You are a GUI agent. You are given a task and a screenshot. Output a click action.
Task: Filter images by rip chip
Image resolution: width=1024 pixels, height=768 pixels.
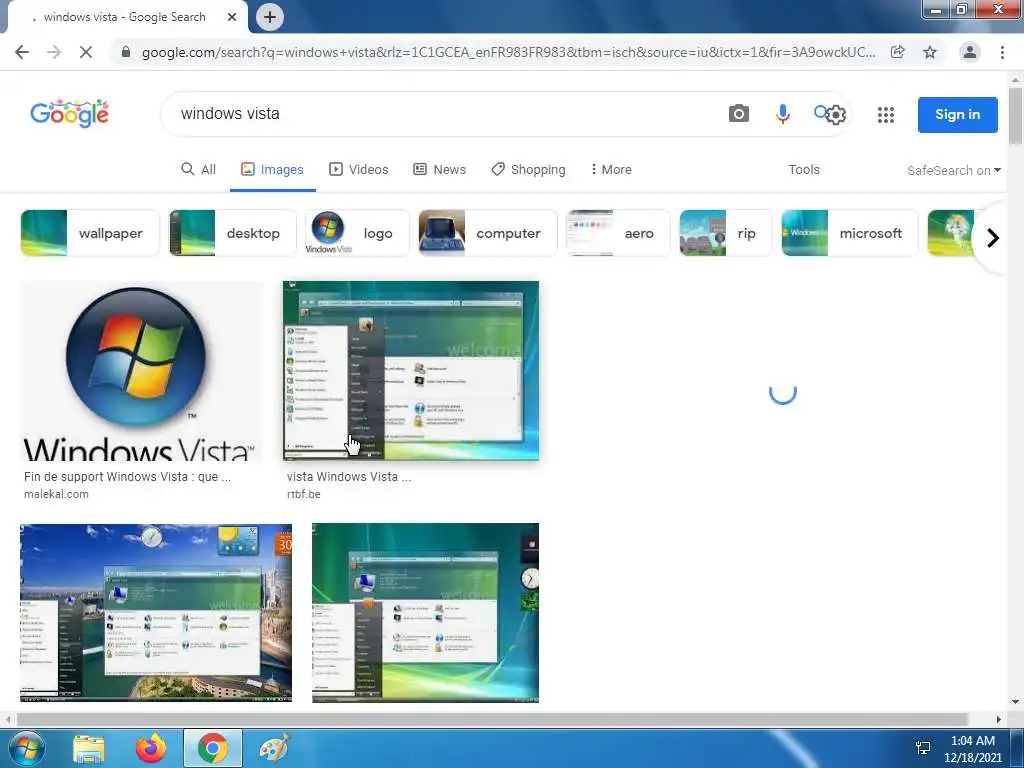[x=726, y=233]
